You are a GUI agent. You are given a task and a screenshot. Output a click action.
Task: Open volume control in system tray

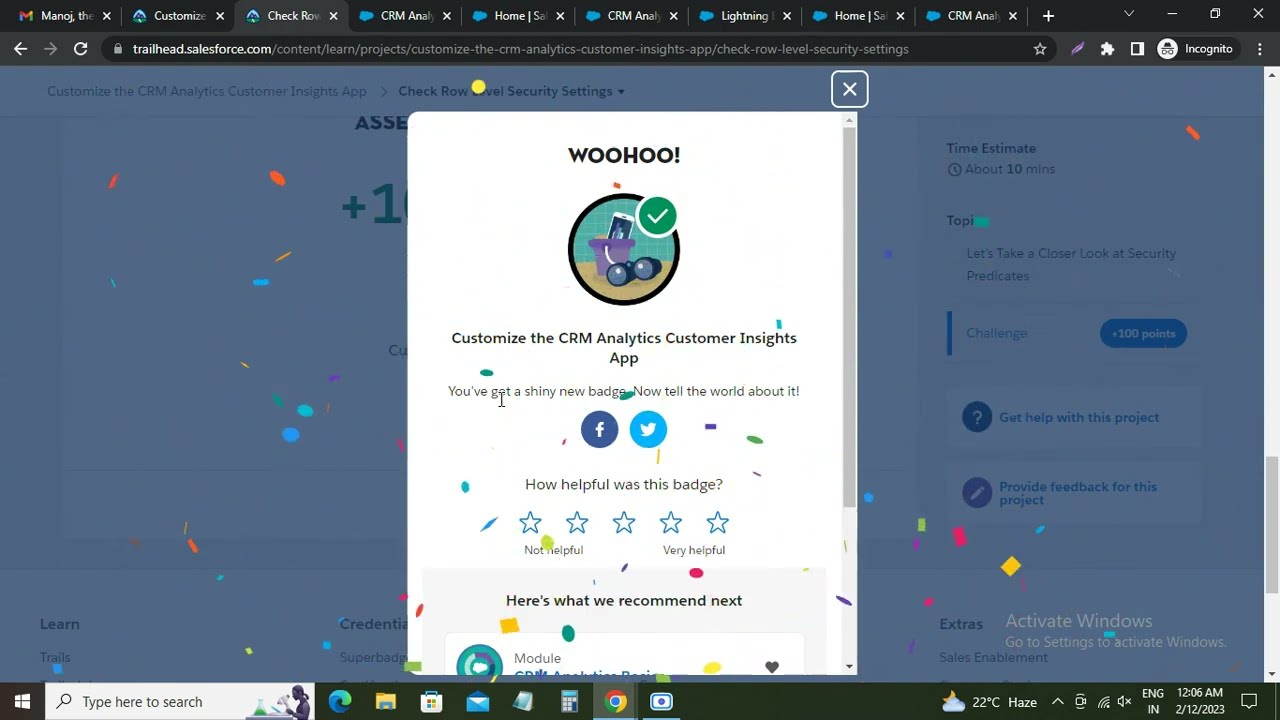pyautogui.click(x=1124, y=701)
